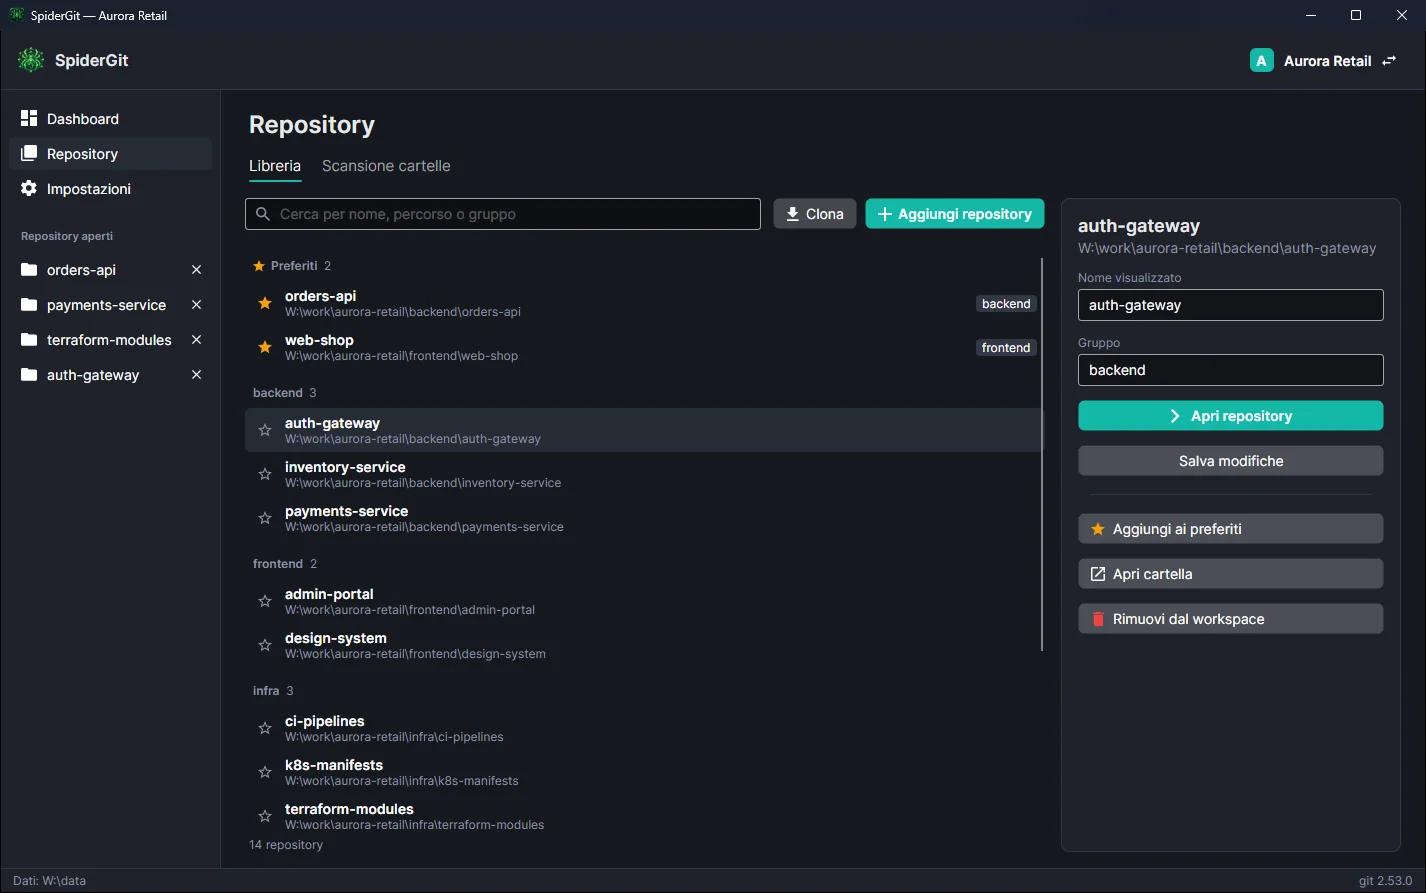Switch workspace via arrows next to Aurora Retail
The width and height of the screenshot is (1426, 893).
pyautogui.click(x=1389, y=61)
